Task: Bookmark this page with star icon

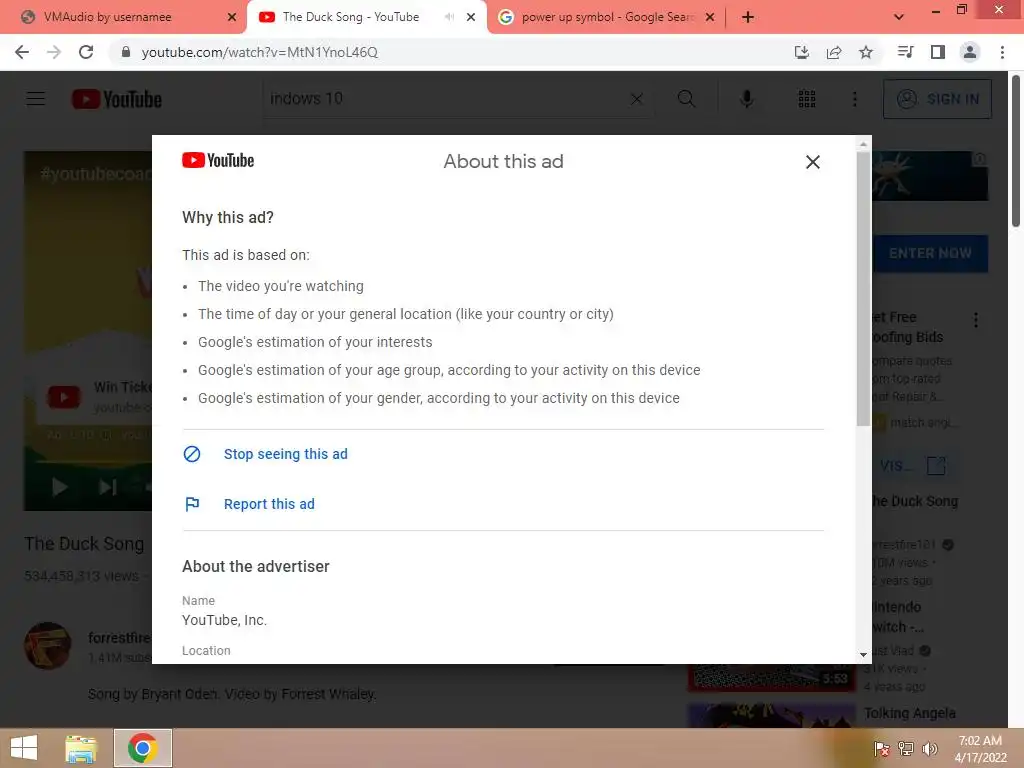Action: pyautogui.click(x=866, y=52)
